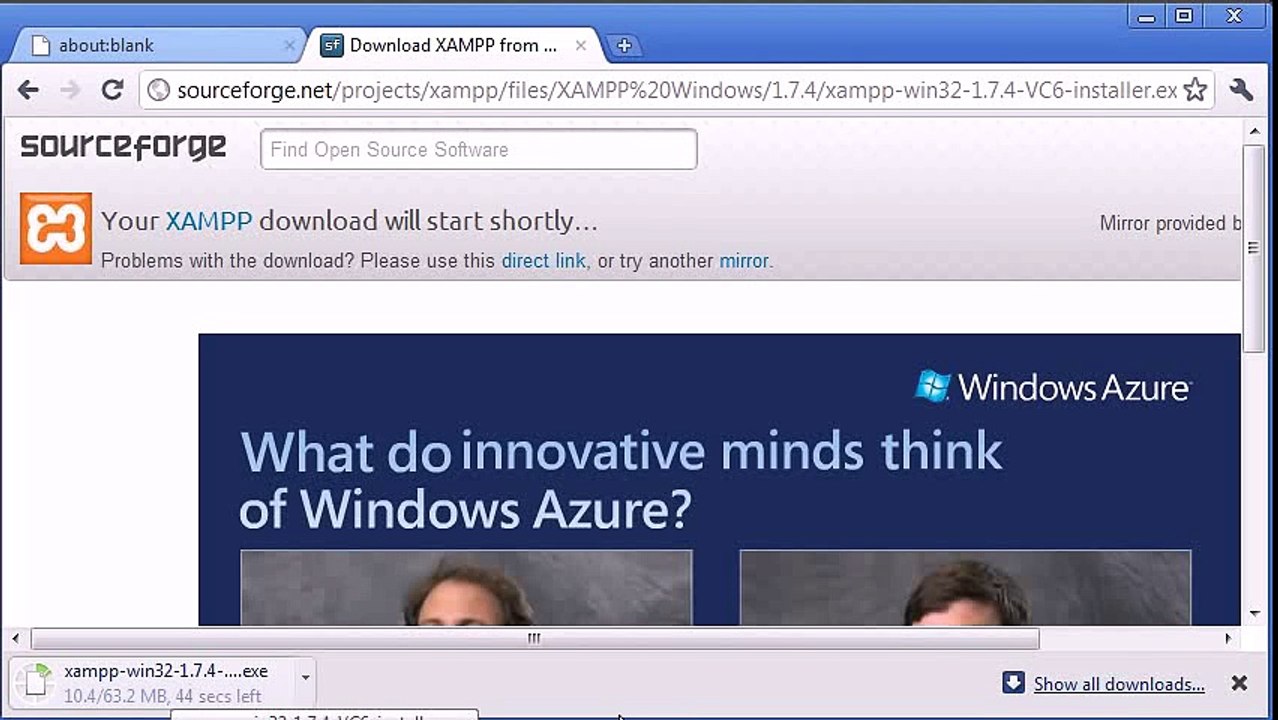Use the direct link for download
This screenshot has height=720, width=1278.
pyautogui.click(x=543, y=261)
